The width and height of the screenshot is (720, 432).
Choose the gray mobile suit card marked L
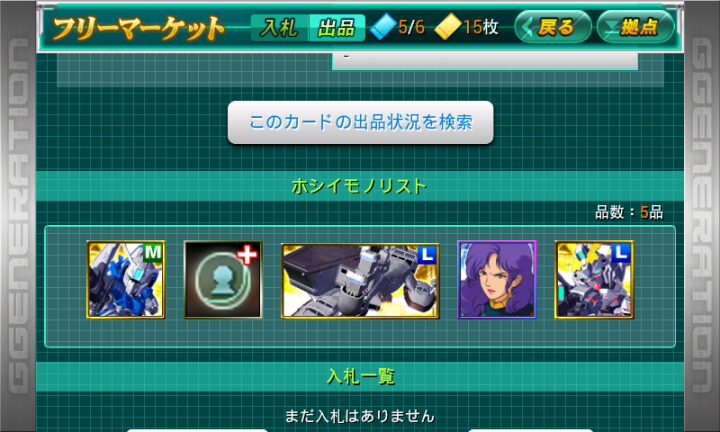point(594,280)
